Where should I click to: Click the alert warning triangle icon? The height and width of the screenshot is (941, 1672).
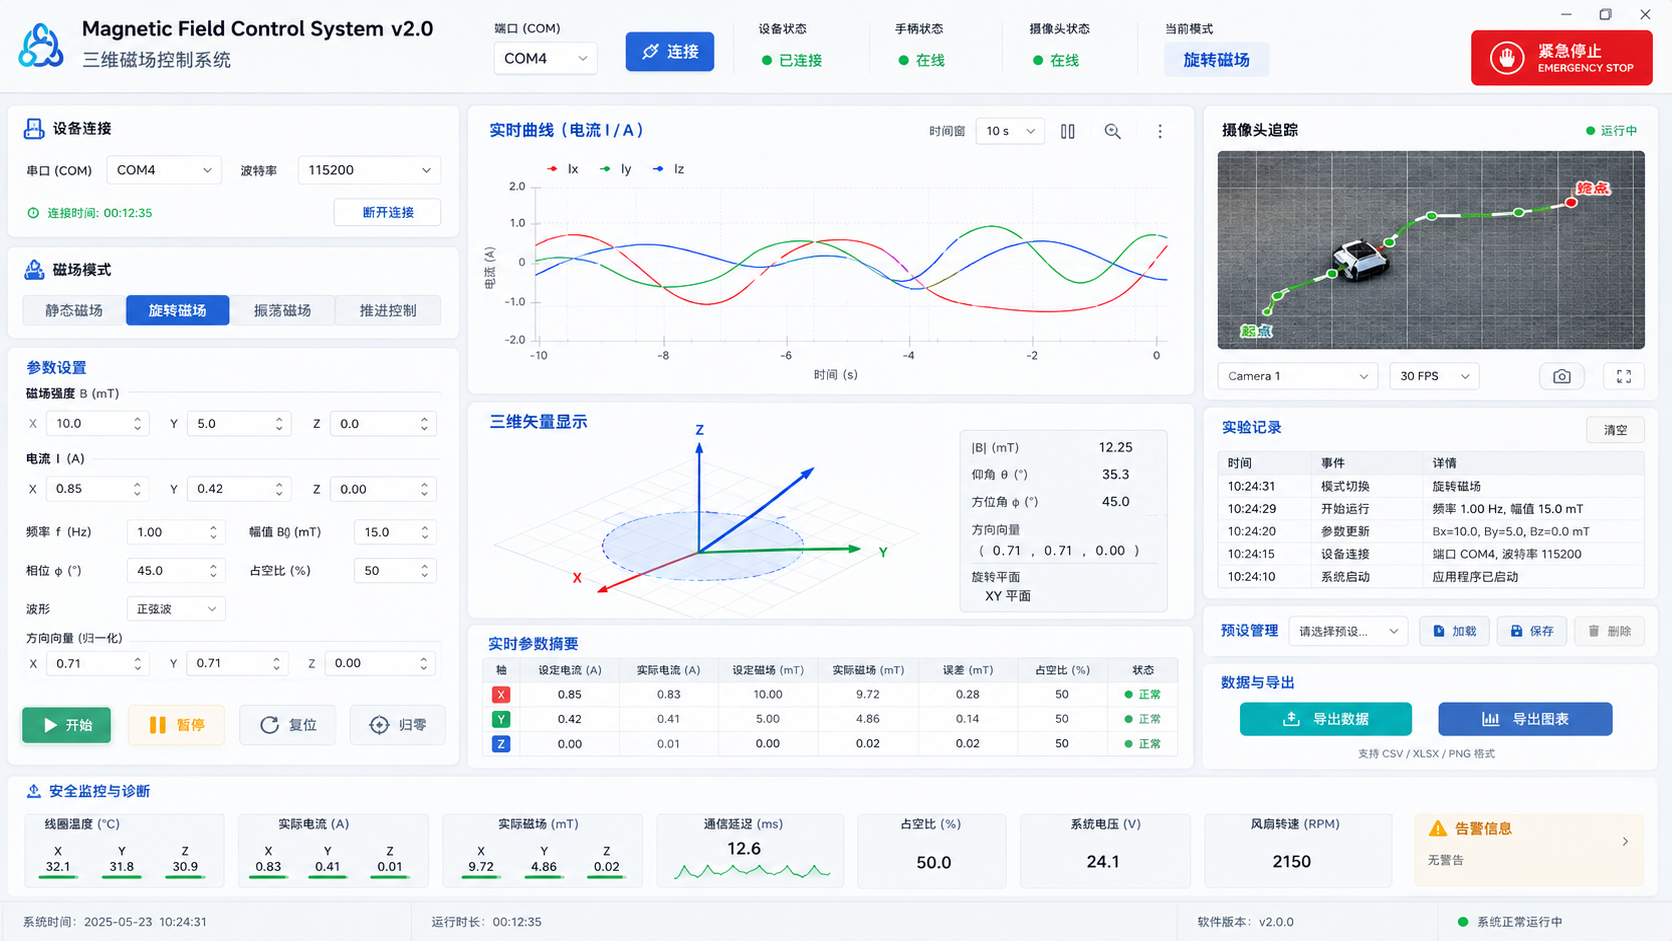[x=1438, y=828]
